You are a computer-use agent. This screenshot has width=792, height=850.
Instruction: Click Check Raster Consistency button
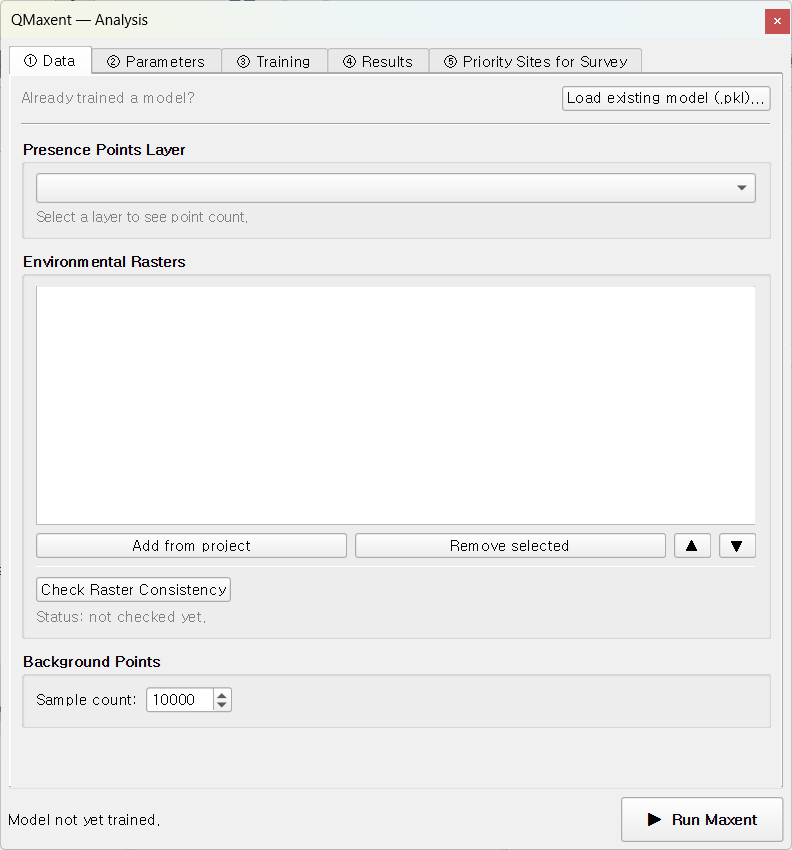(133, 589)
